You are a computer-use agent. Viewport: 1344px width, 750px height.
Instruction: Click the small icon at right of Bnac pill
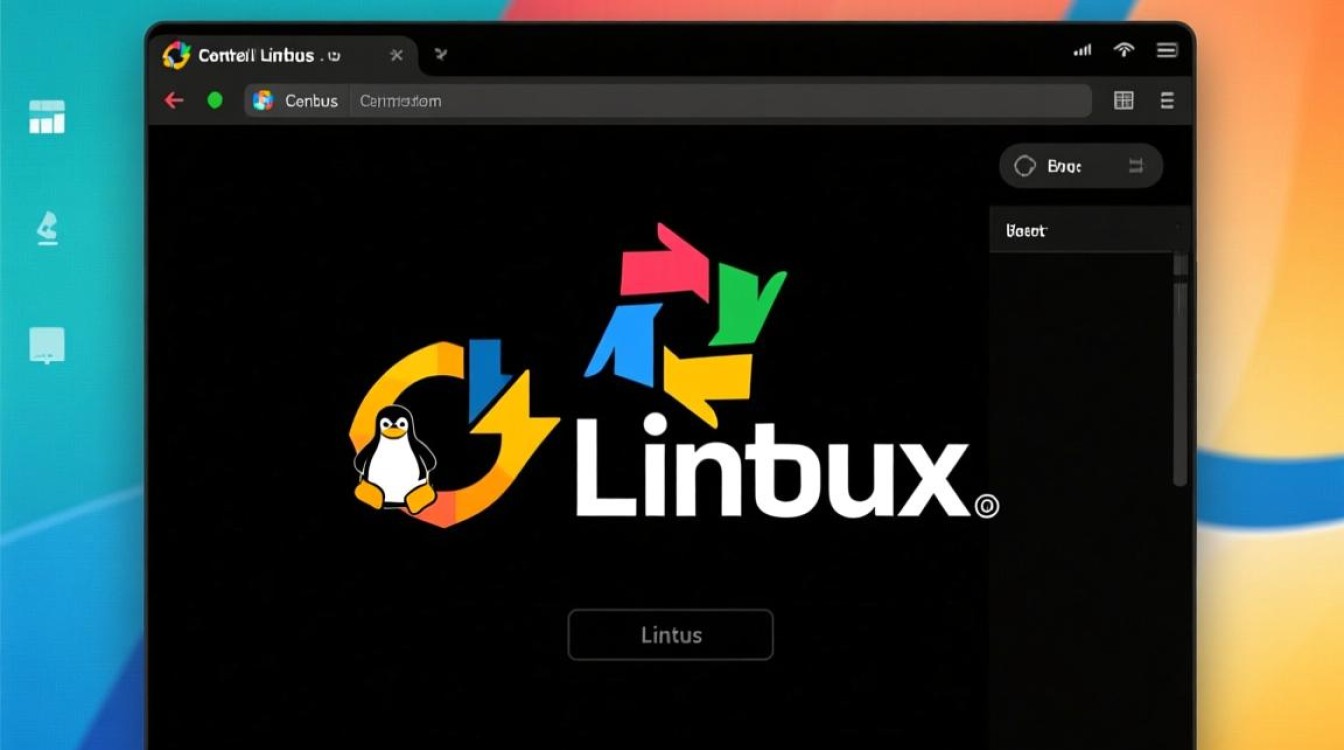click(x=1135, y=166)
